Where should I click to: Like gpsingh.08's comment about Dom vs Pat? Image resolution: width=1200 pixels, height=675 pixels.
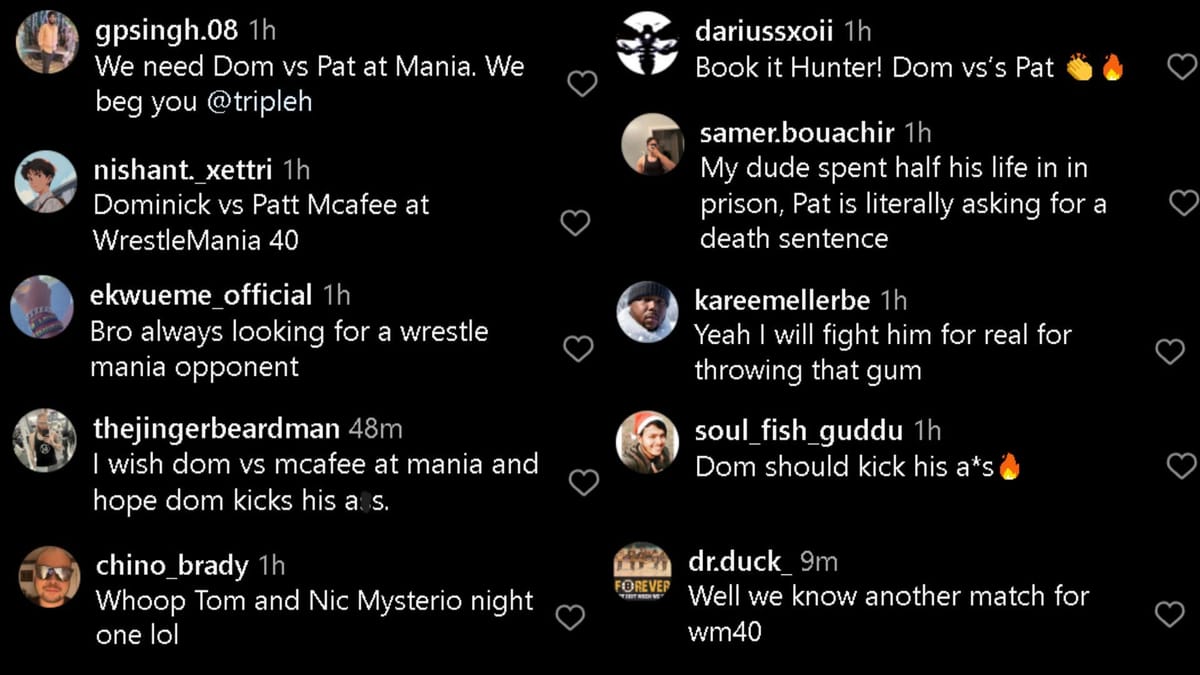click(581, 84)
